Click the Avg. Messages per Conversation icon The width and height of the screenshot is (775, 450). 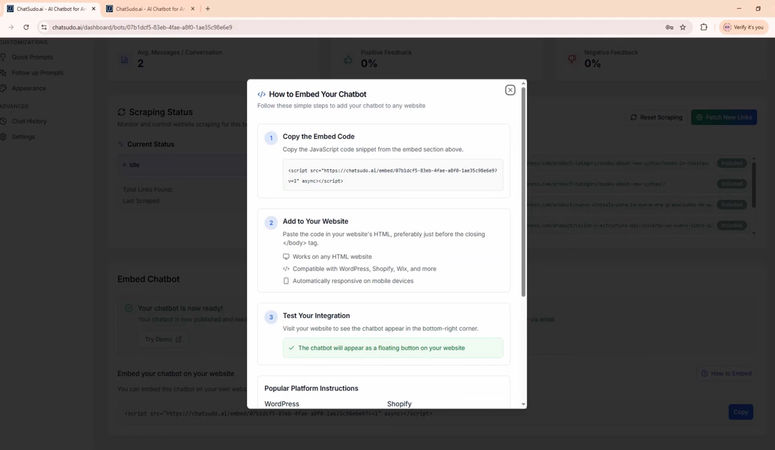click(x=125, y=60)
